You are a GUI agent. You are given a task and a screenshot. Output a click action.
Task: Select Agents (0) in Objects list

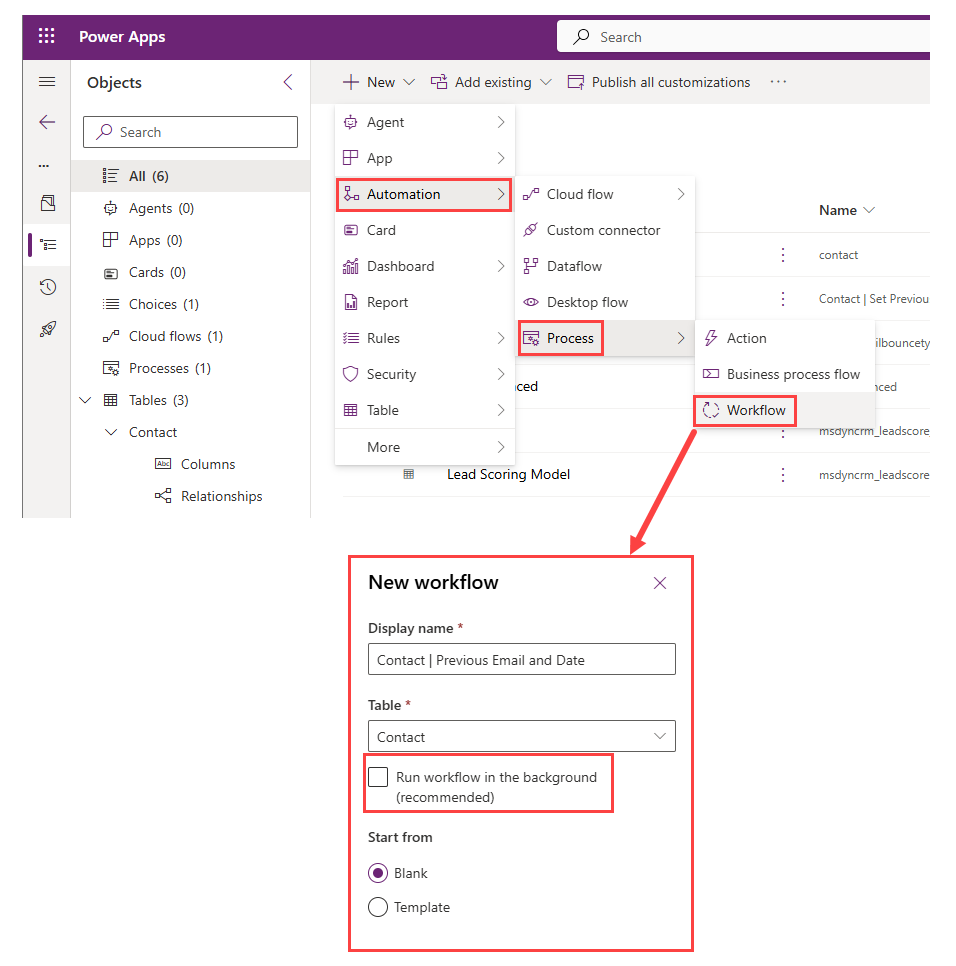pos(190,208)
